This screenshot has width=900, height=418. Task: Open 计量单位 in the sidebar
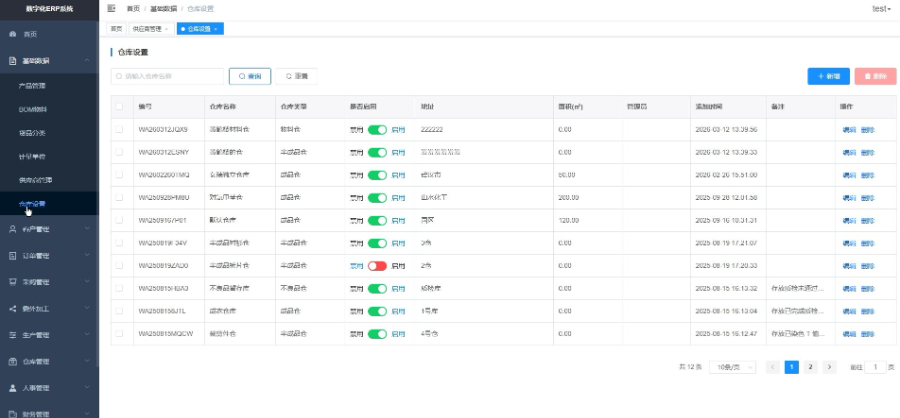tap(32, 157)
